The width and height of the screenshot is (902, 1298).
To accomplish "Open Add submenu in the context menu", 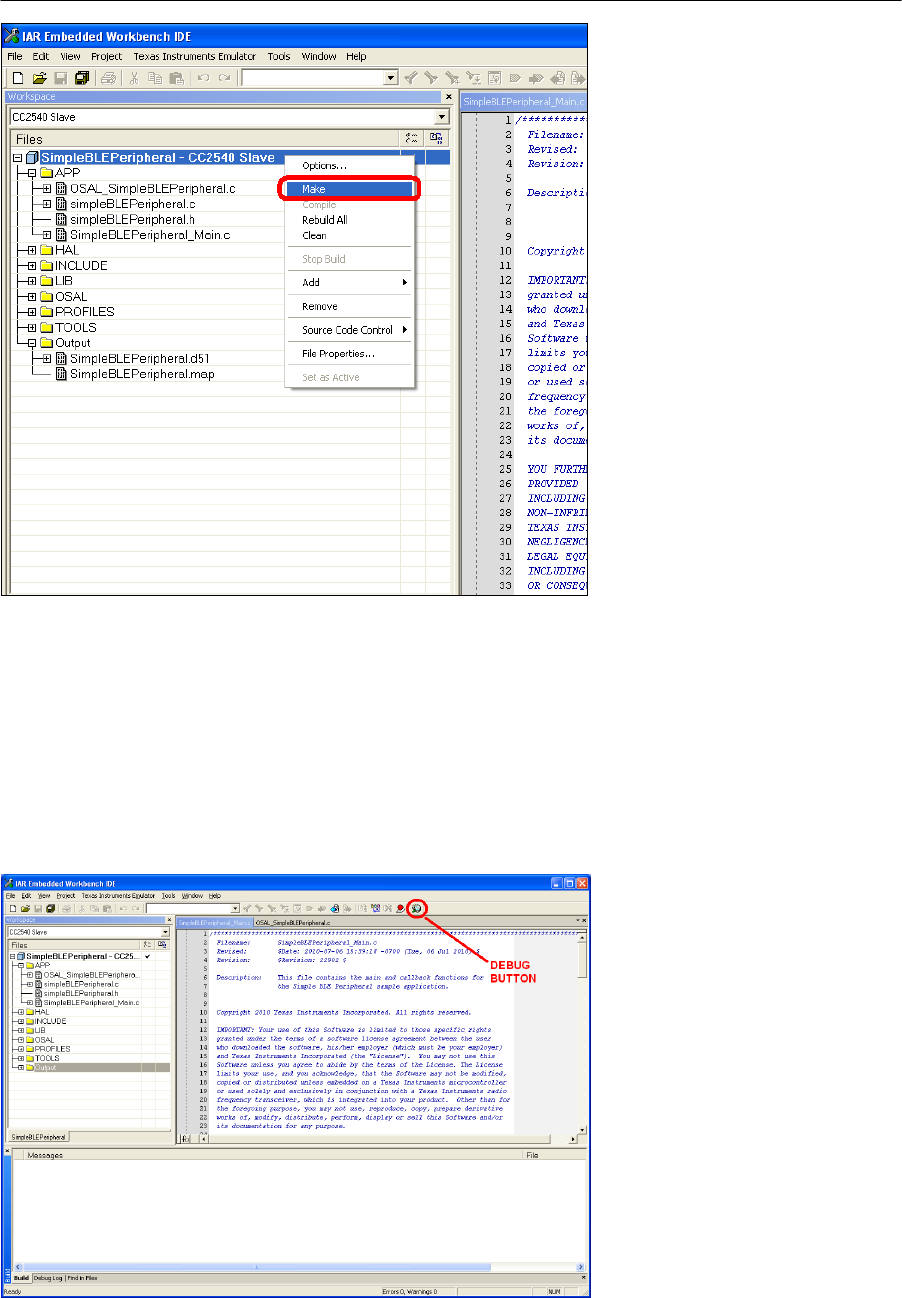I will [x=350, y=283].
